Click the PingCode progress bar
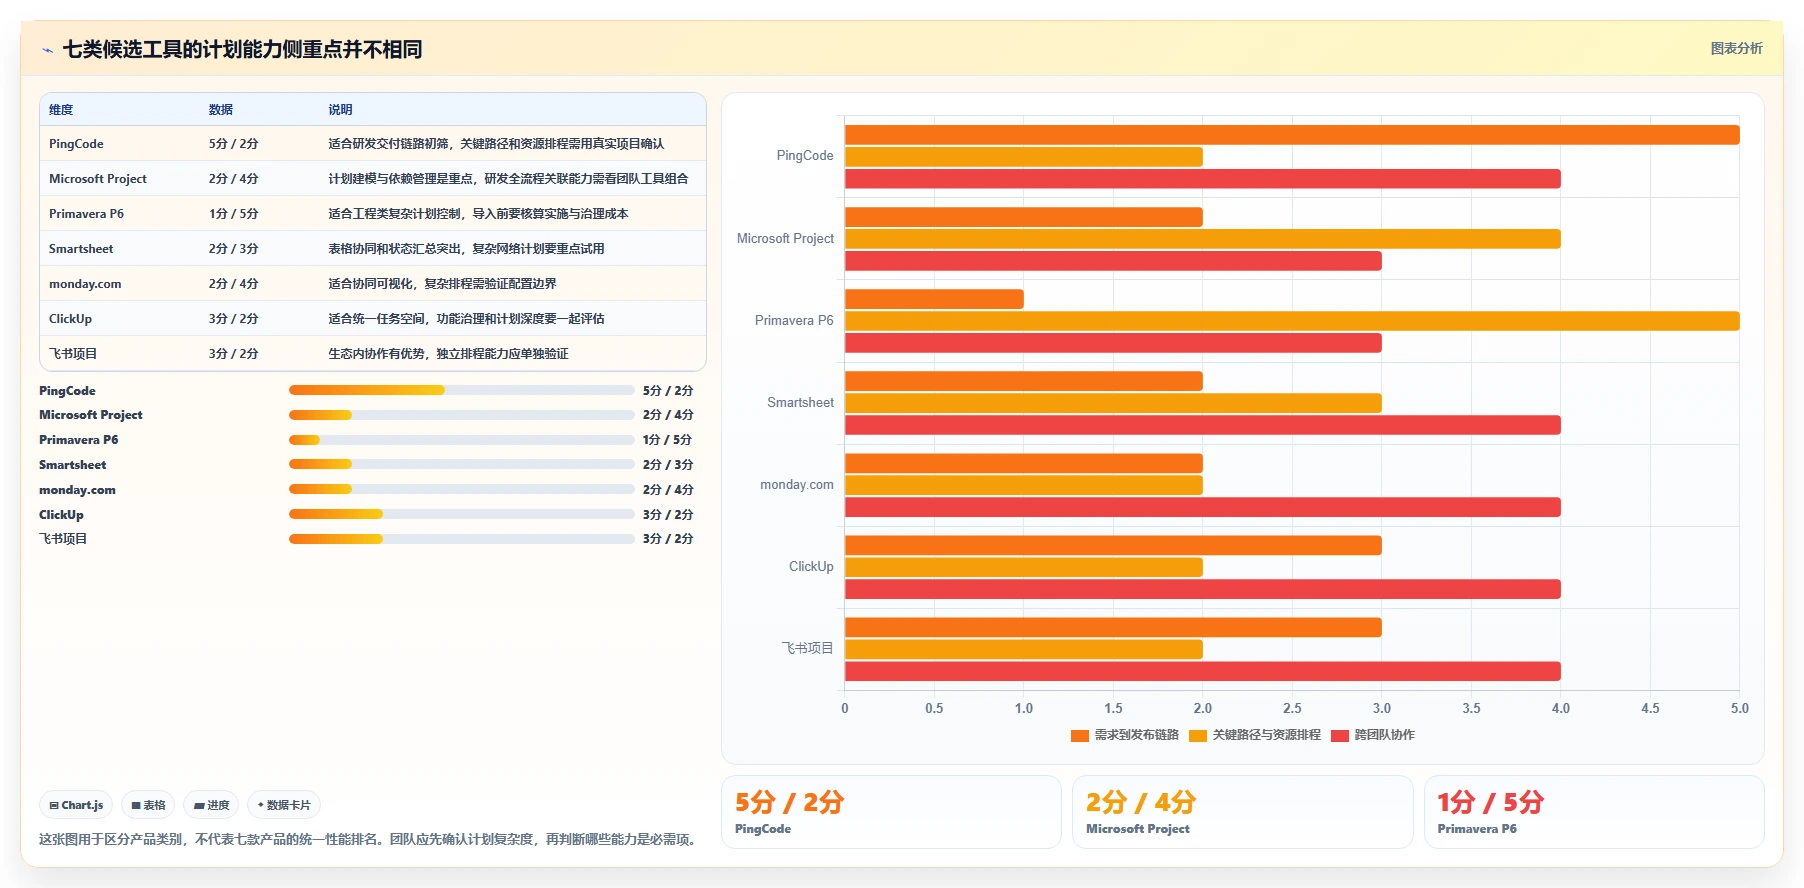 pyautogui.click(x=461, y=390)
